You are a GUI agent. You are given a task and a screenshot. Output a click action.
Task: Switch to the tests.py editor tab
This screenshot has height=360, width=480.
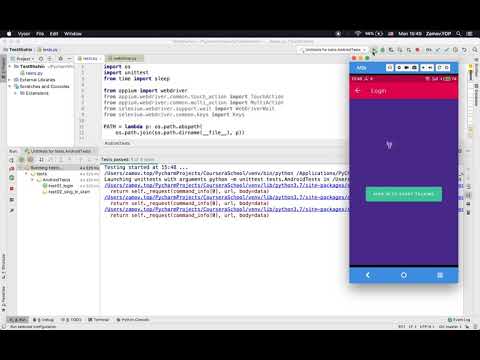(89, 59)
